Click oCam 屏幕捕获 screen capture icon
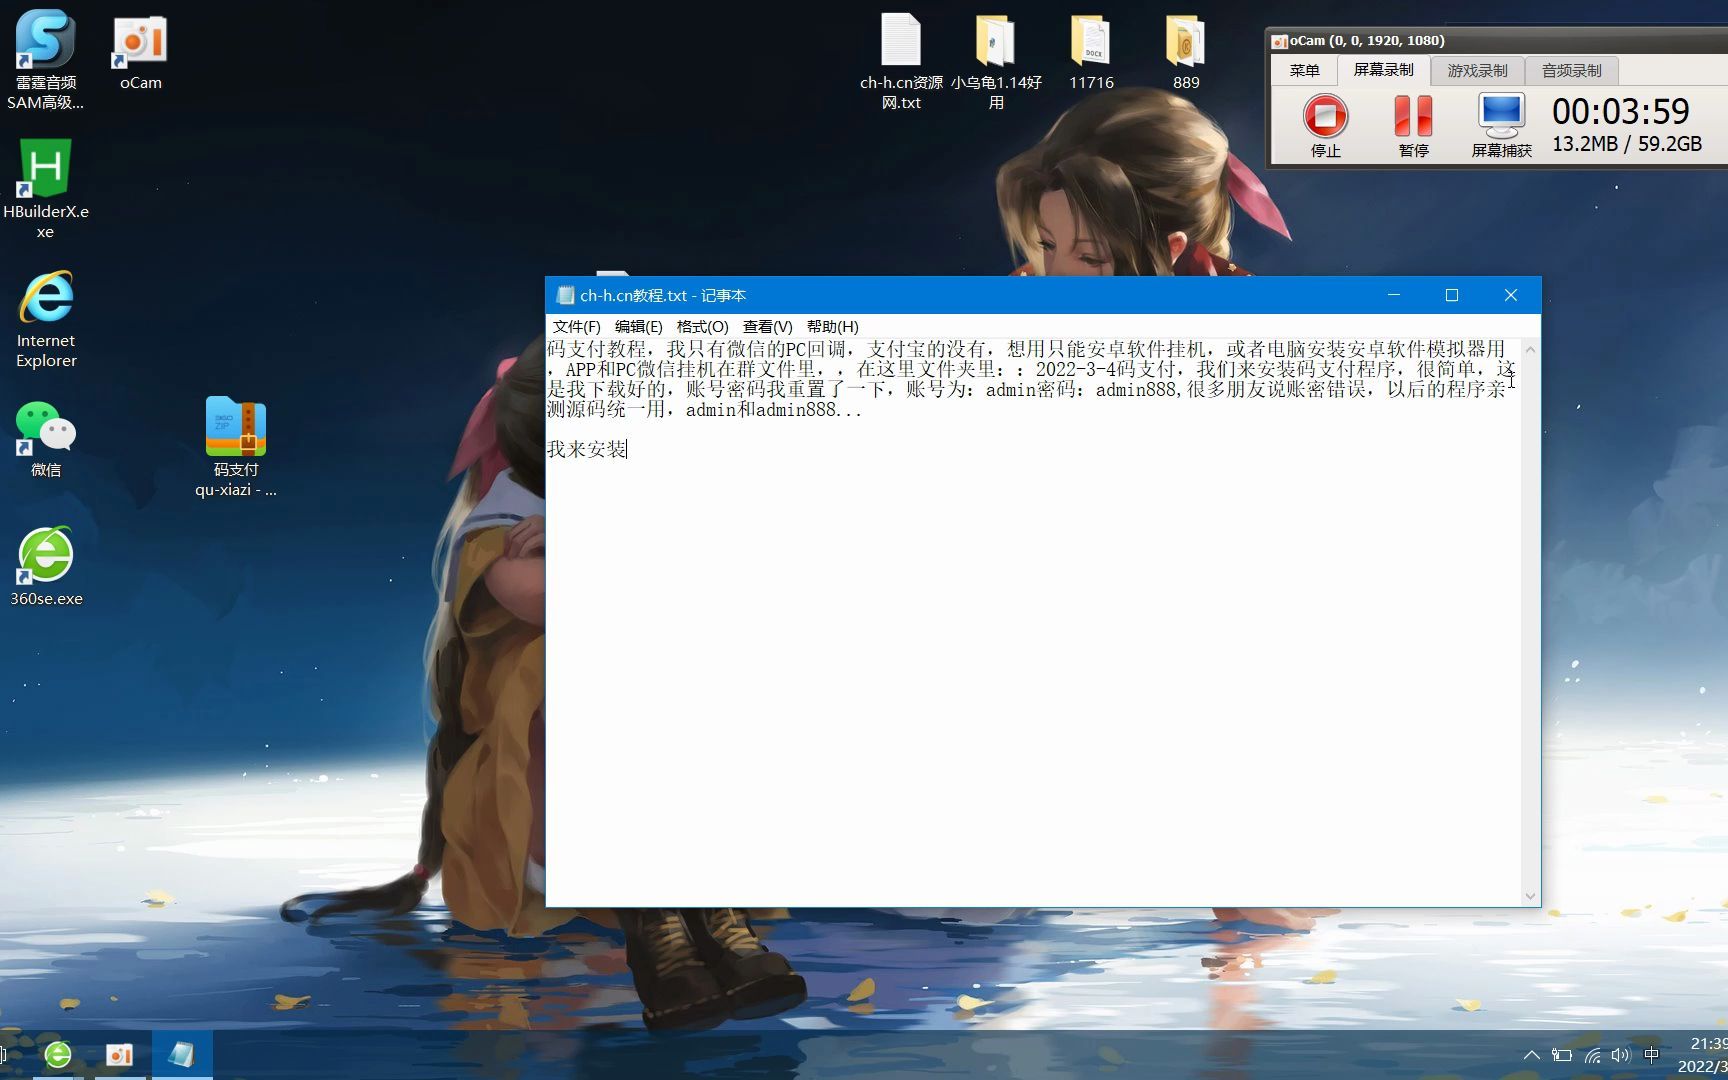The image size is (1728, 1080). [1501, 125]
